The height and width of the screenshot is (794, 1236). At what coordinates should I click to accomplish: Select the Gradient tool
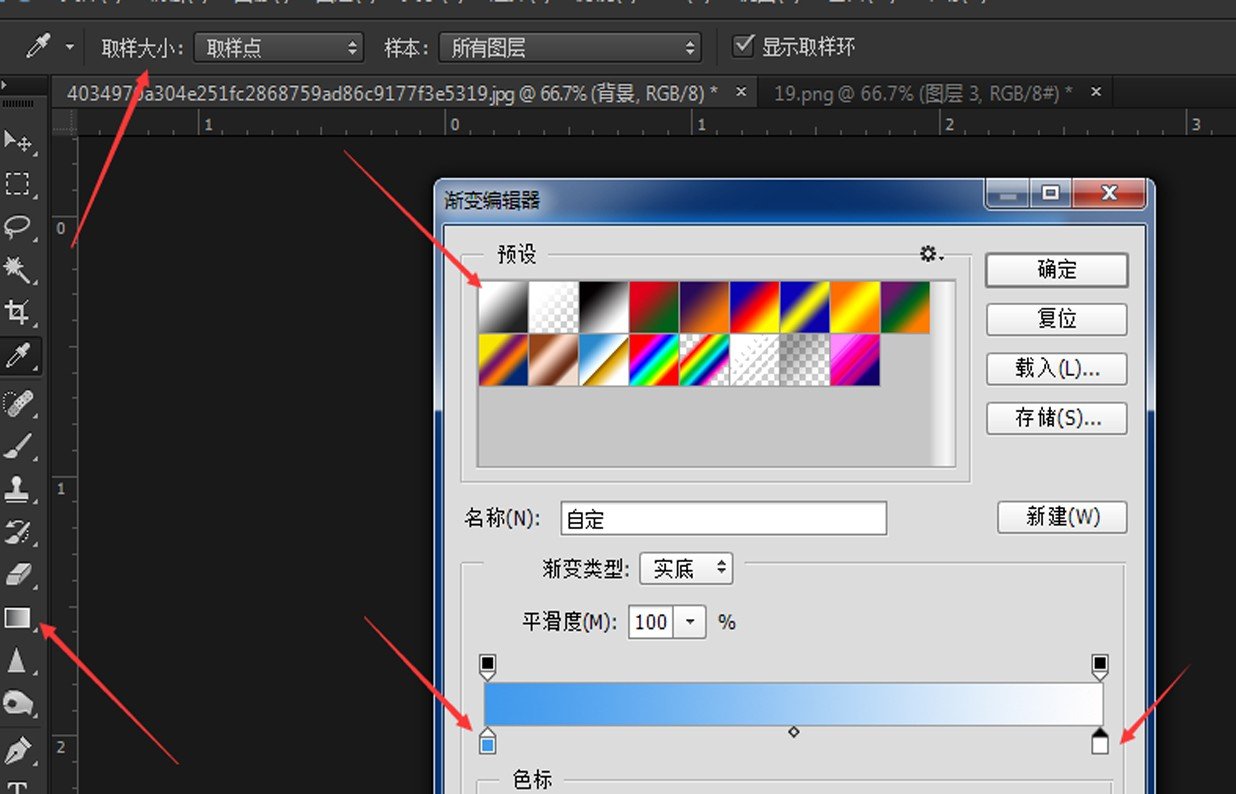click(18, 618)
